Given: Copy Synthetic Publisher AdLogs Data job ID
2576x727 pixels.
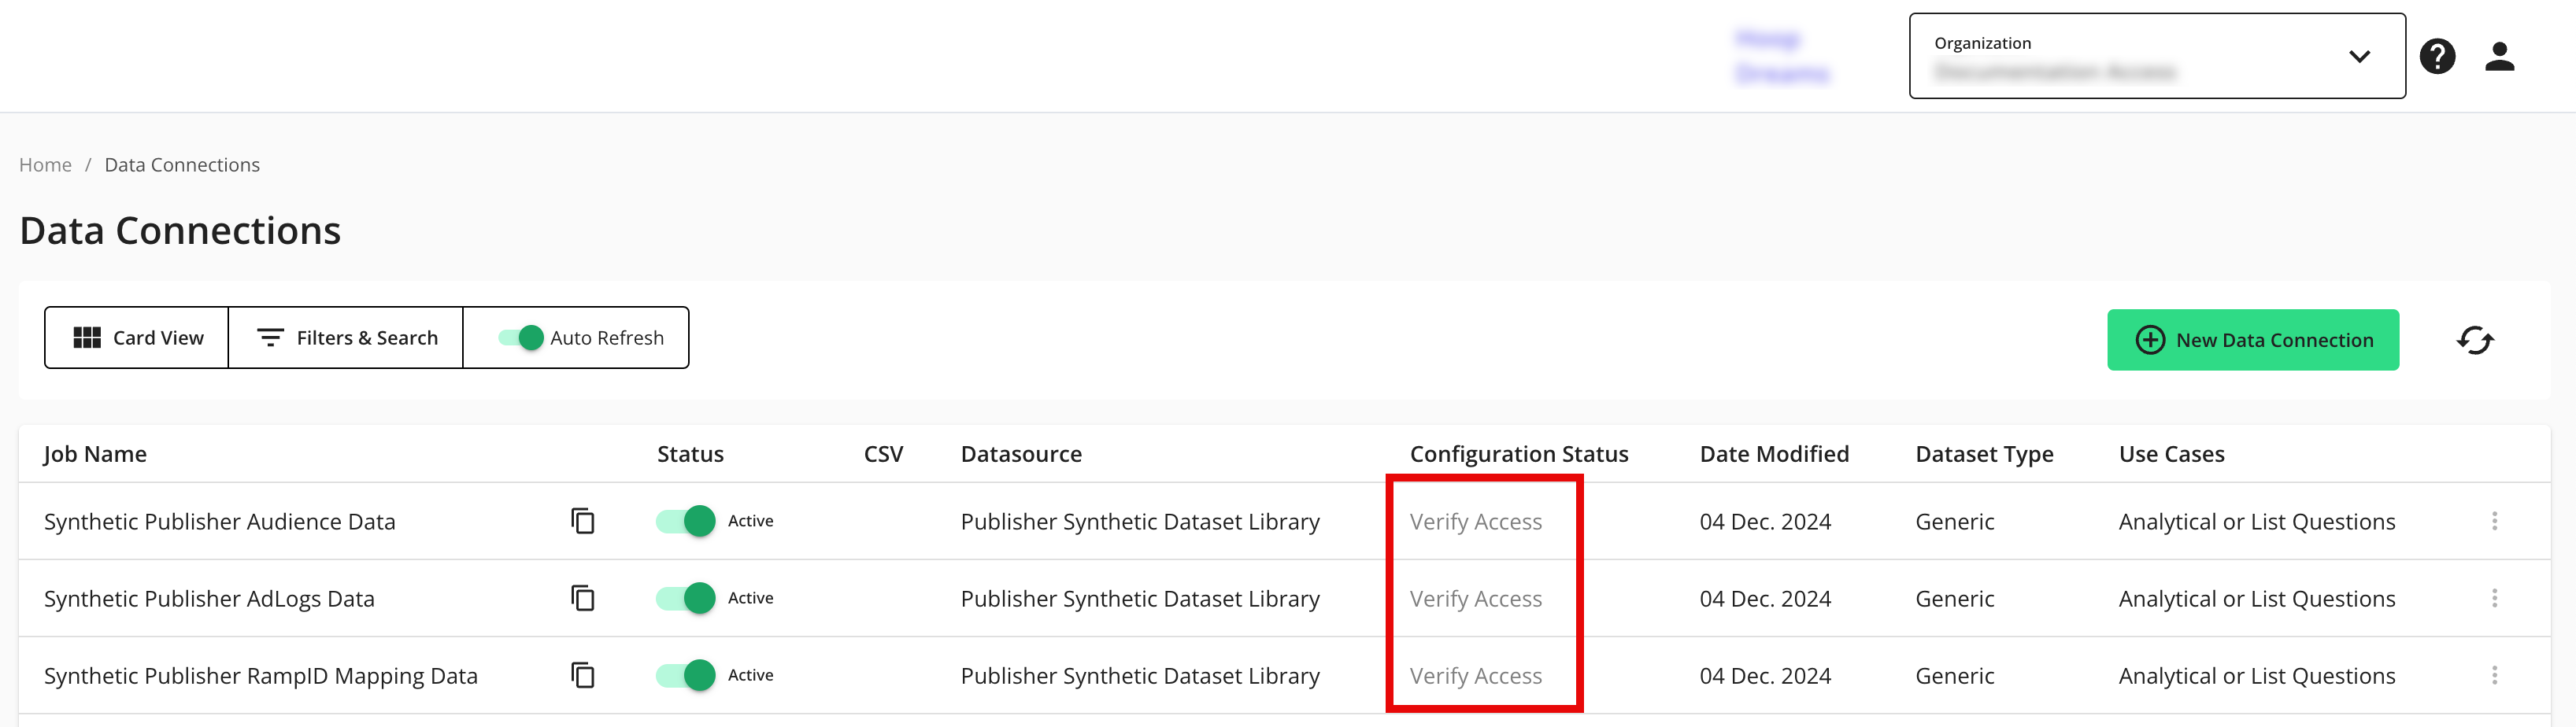Looking at the screenshot, I should coord(582,598).
